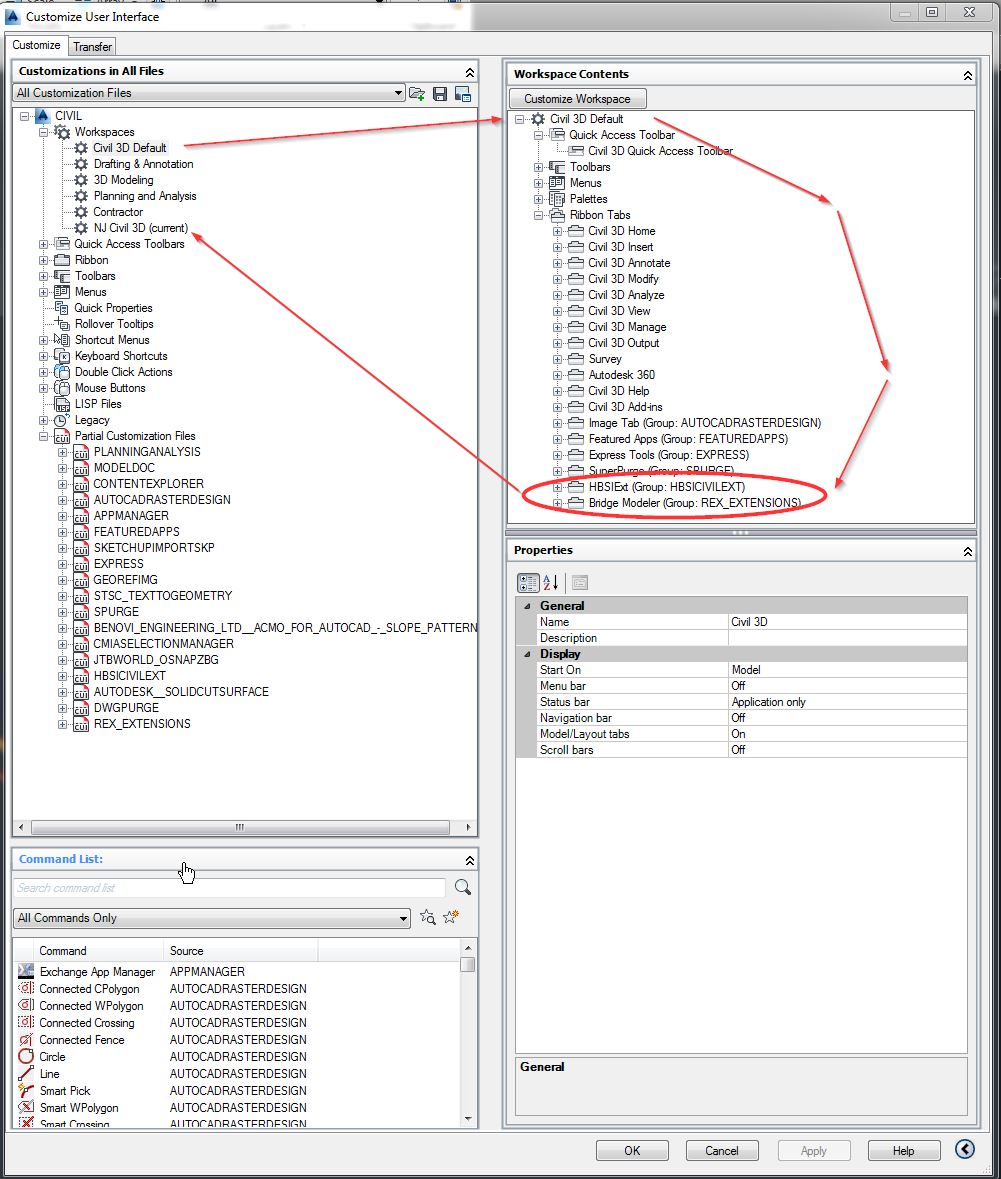Sort properties alphabetically
The width and height of the screenshot is (1001, 1179).
[x=550, y=583]
